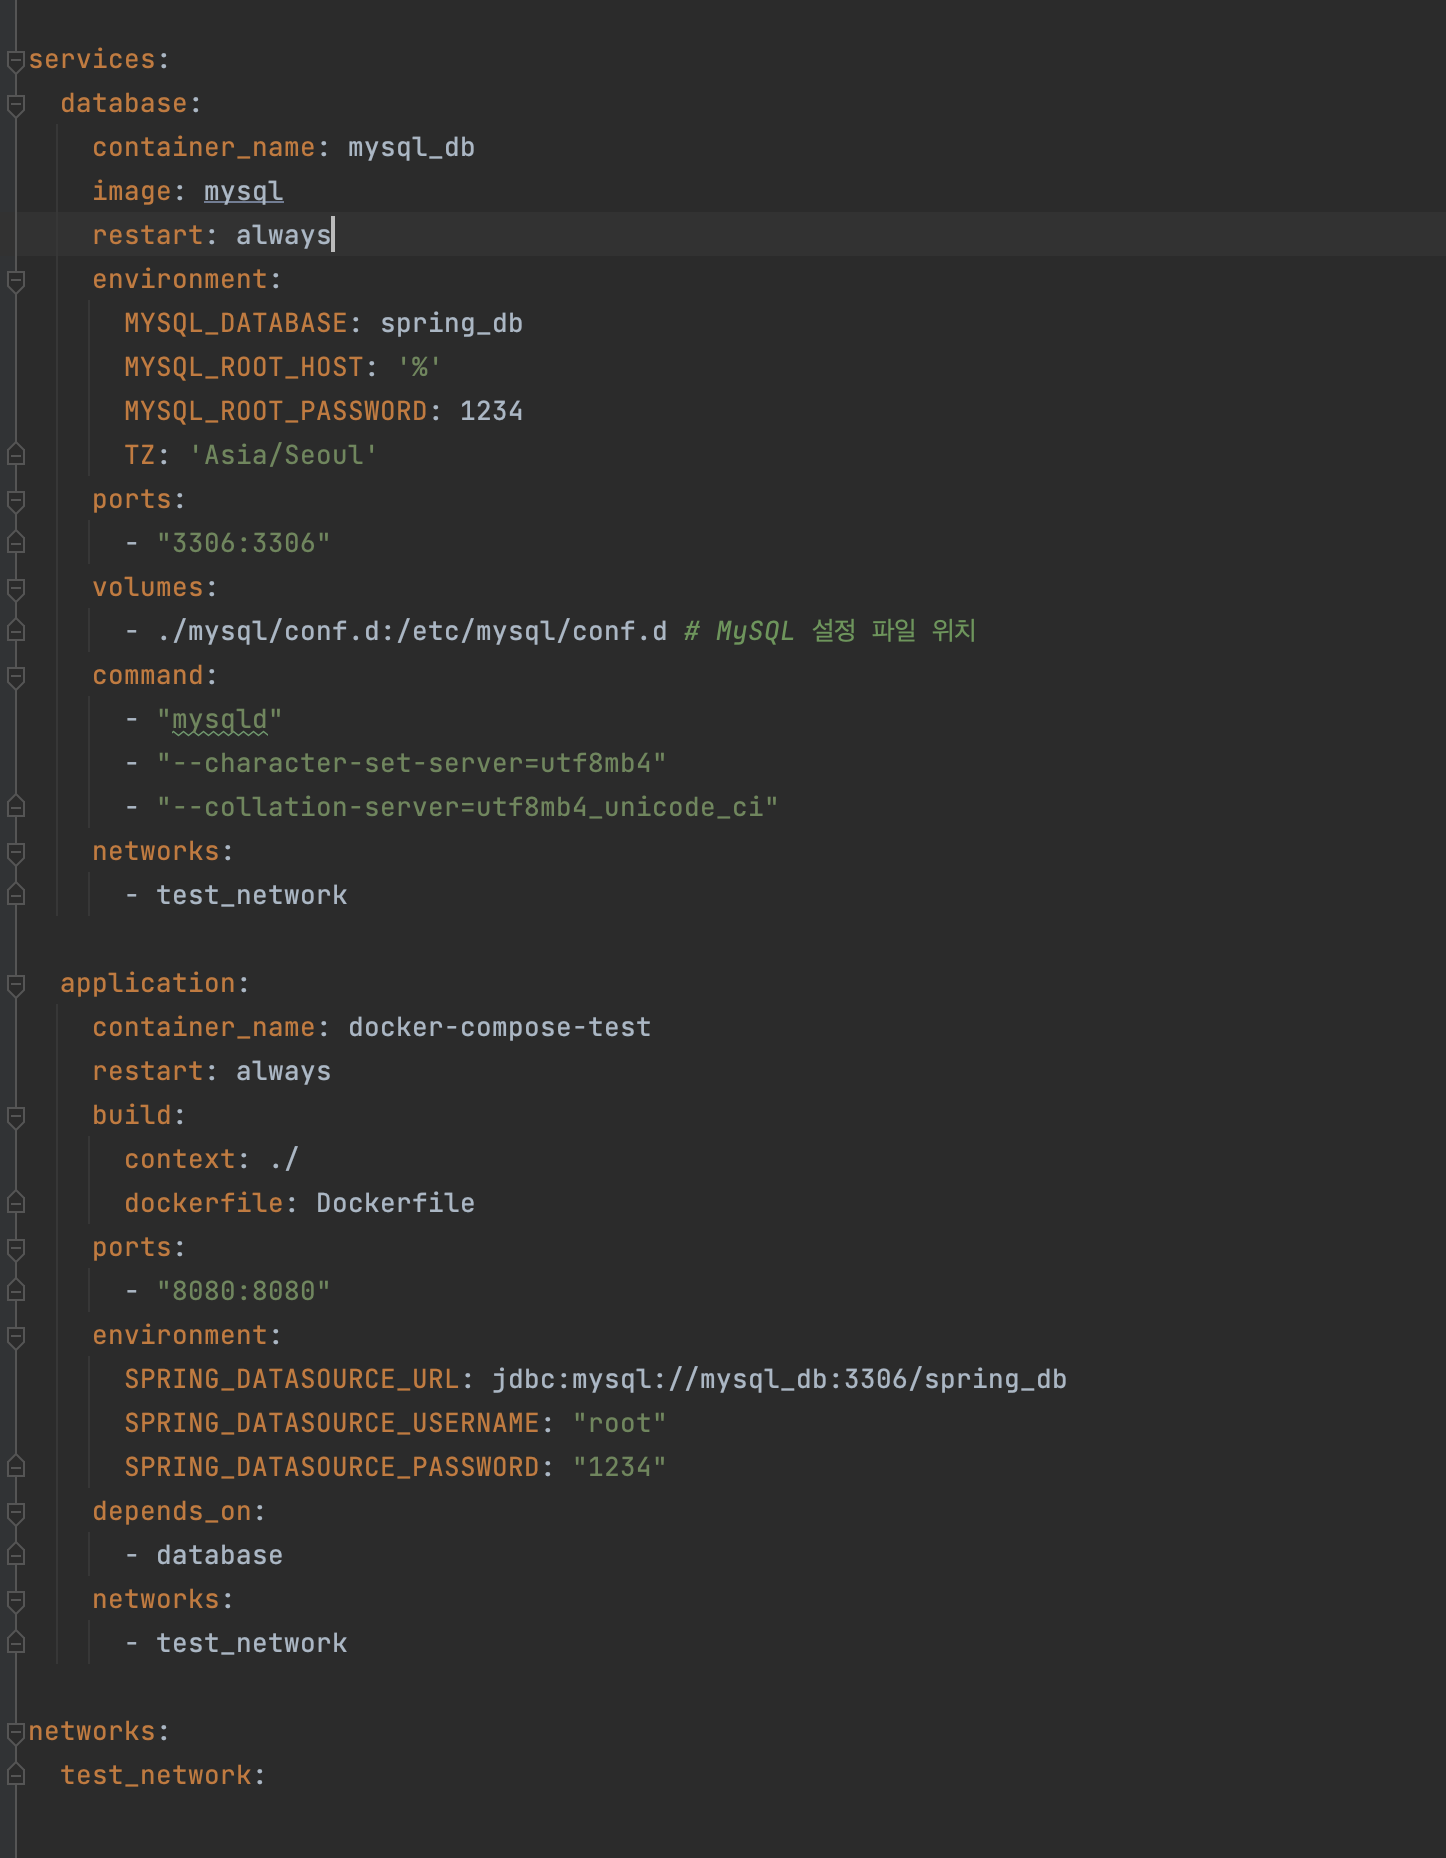Collapse the application environment section
1446x1858 pixels.
point(15,1336)
